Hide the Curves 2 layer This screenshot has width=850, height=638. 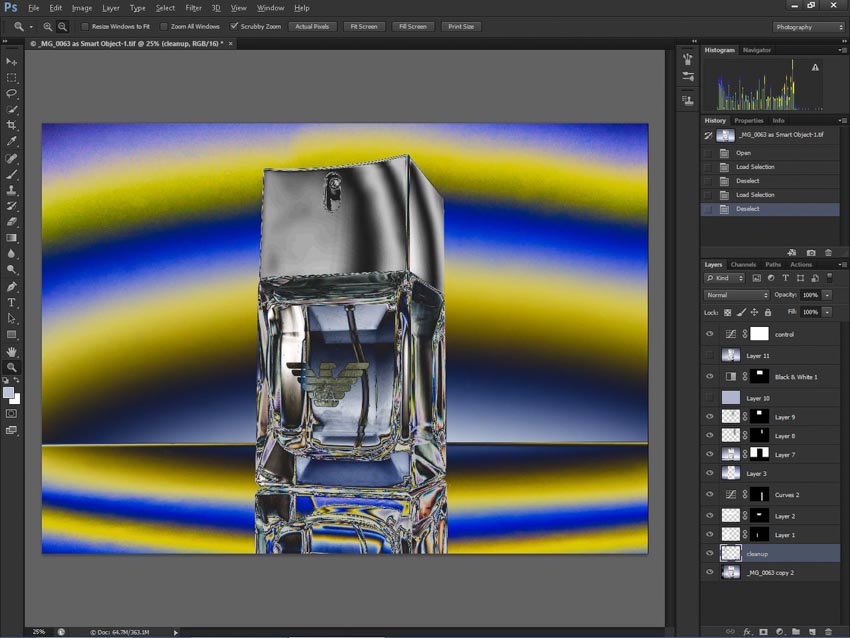tap(710, 494)
